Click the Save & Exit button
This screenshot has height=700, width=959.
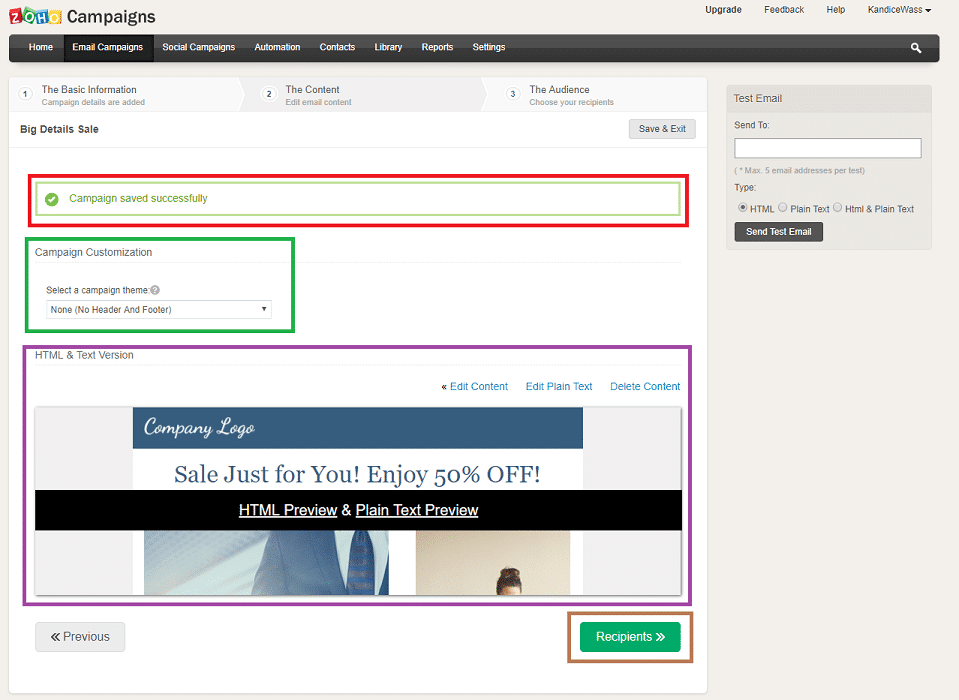pos(662,129)
